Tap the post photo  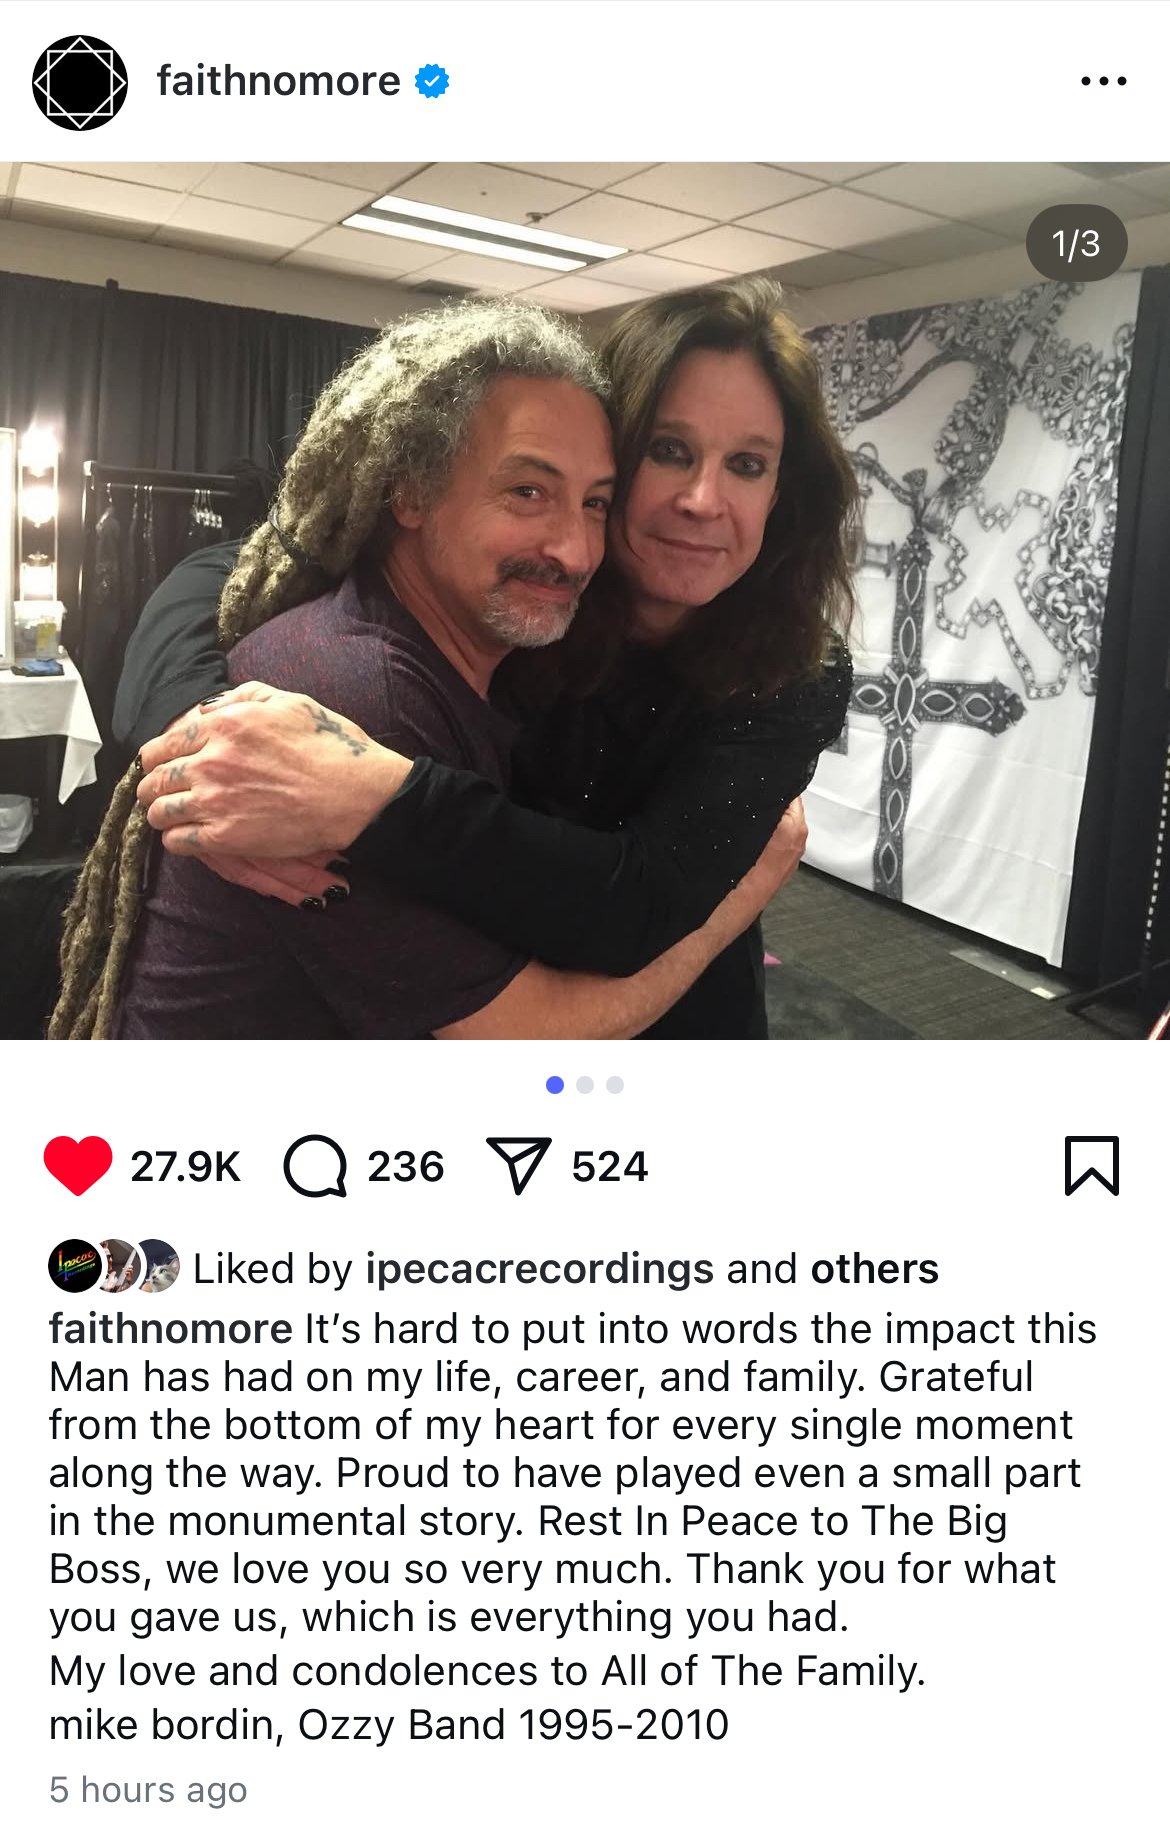[x=585, y=600]
